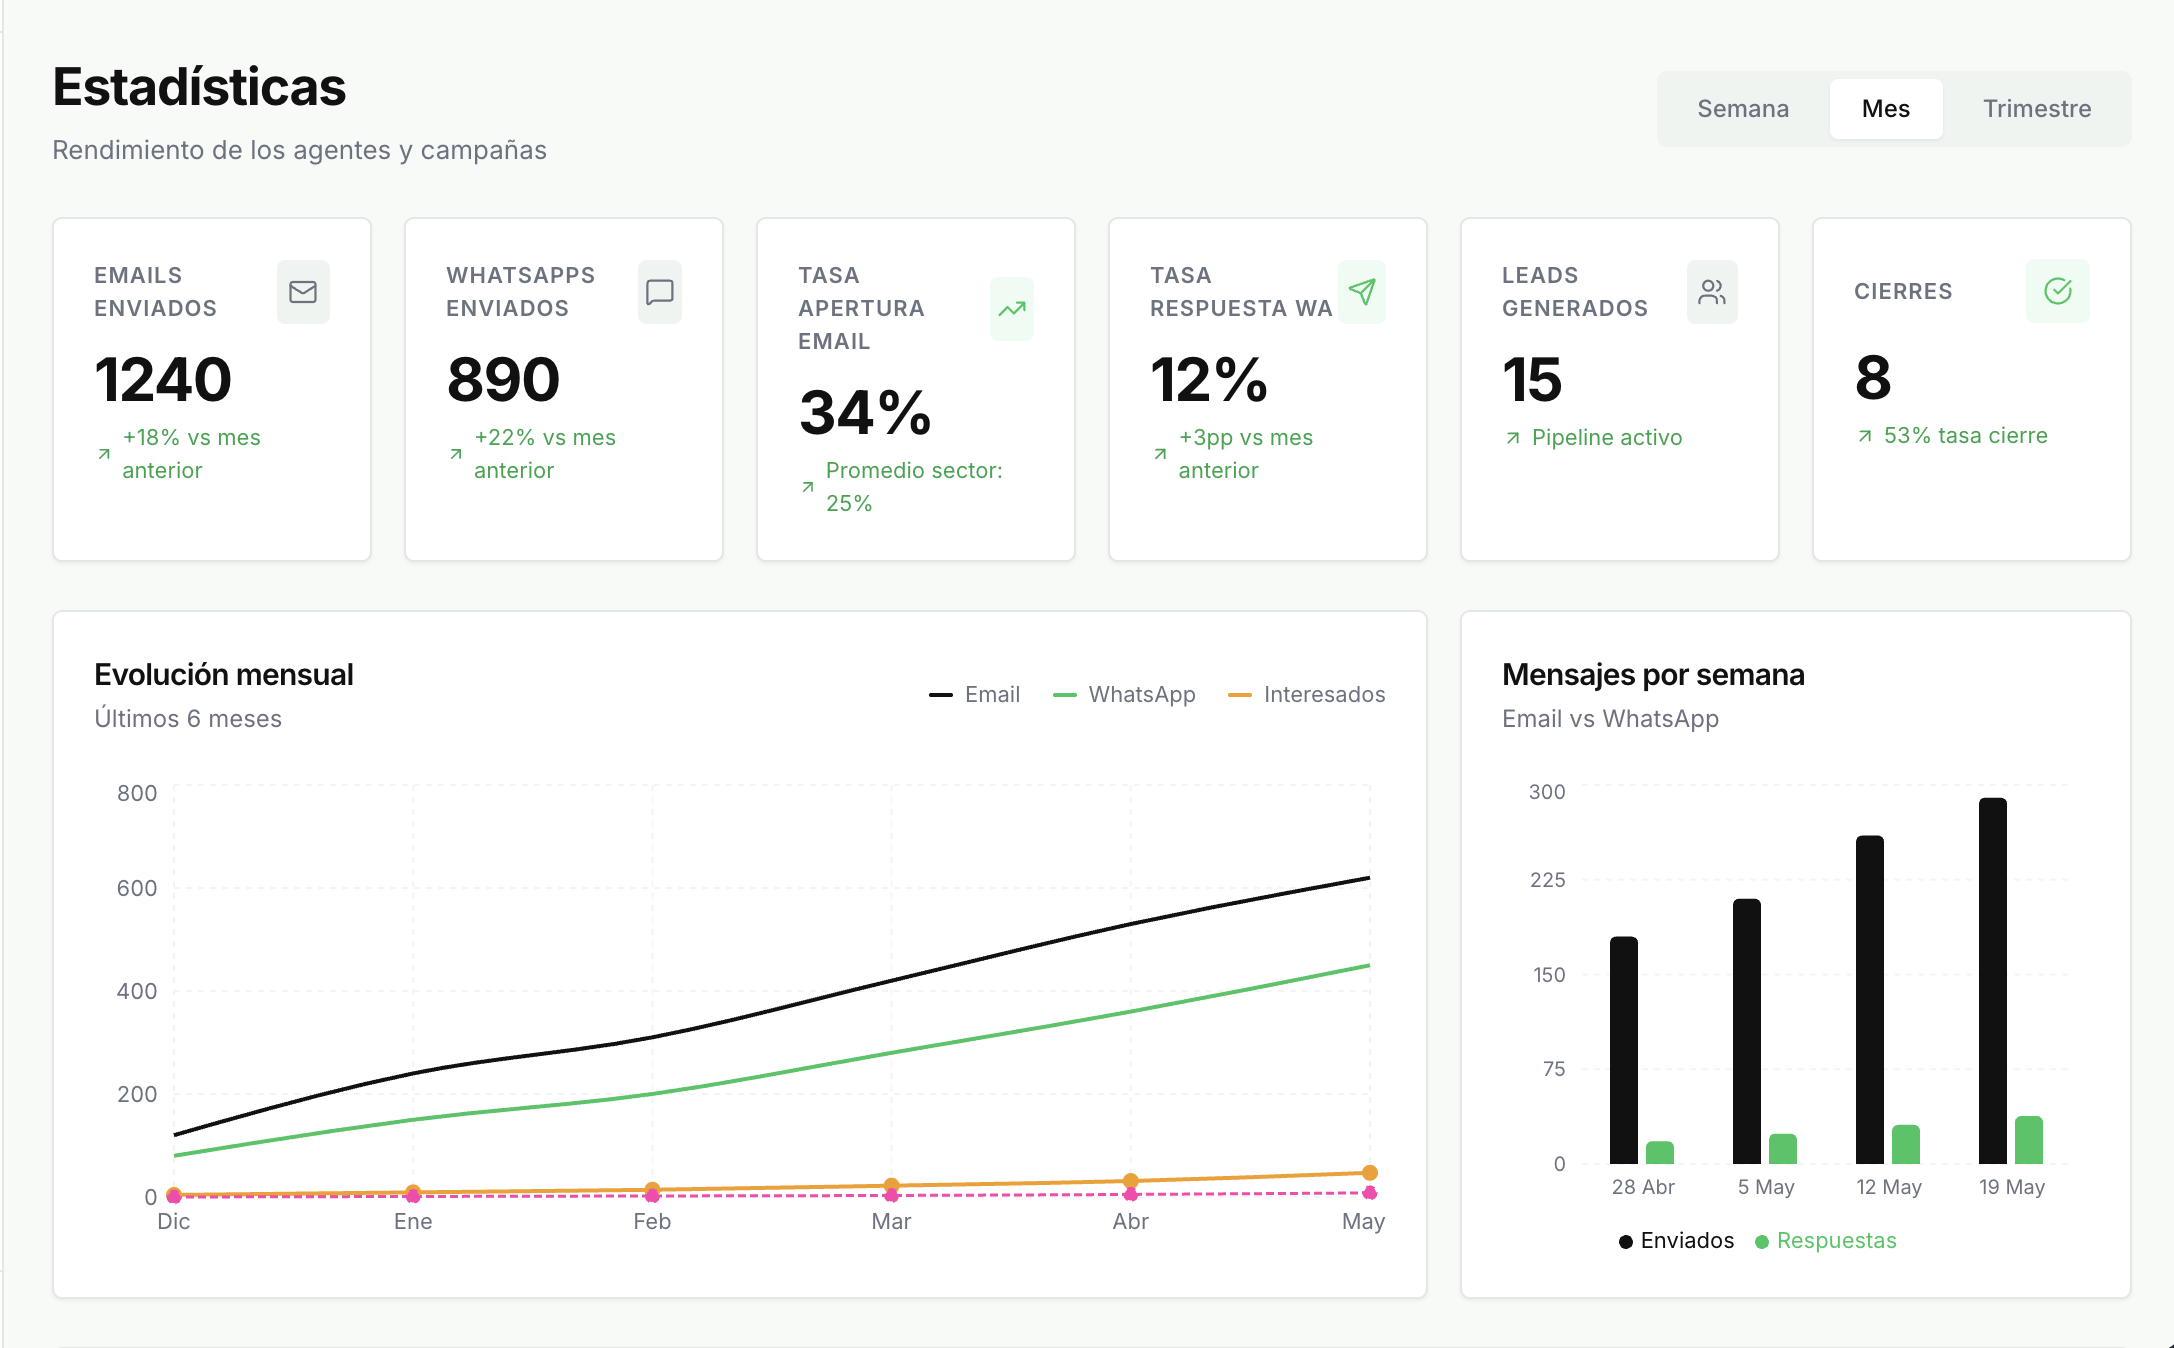Screen dimensions: 2174x1348
Task: Click the trending-up icon on Tasa Apertura Email card
Action: (1012, 309)
